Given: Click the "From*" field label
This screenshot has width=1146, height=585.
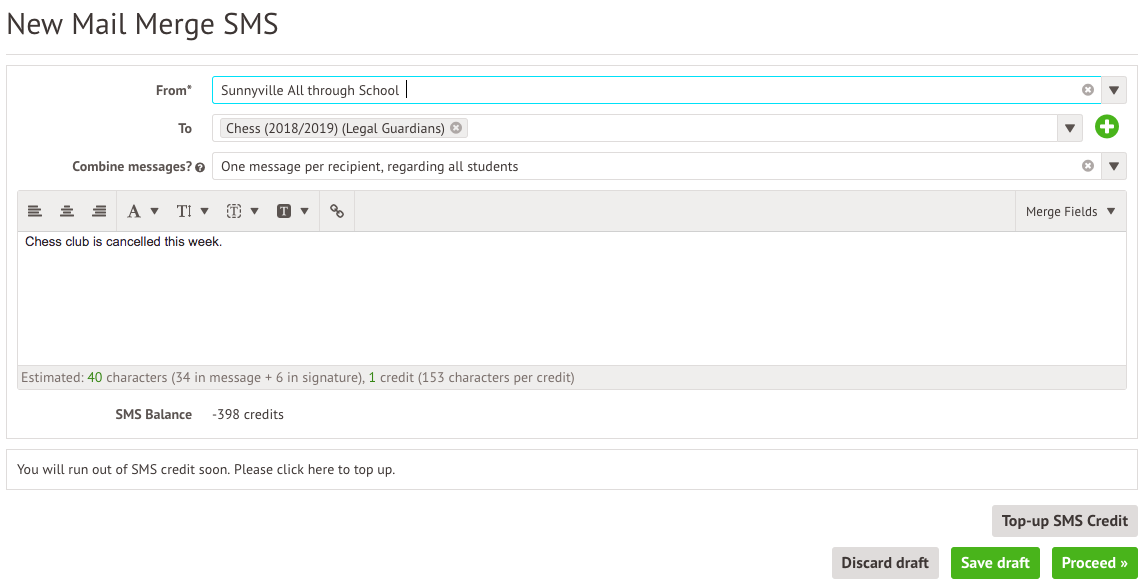Looking at the screenshot, I should click(174, 90).
